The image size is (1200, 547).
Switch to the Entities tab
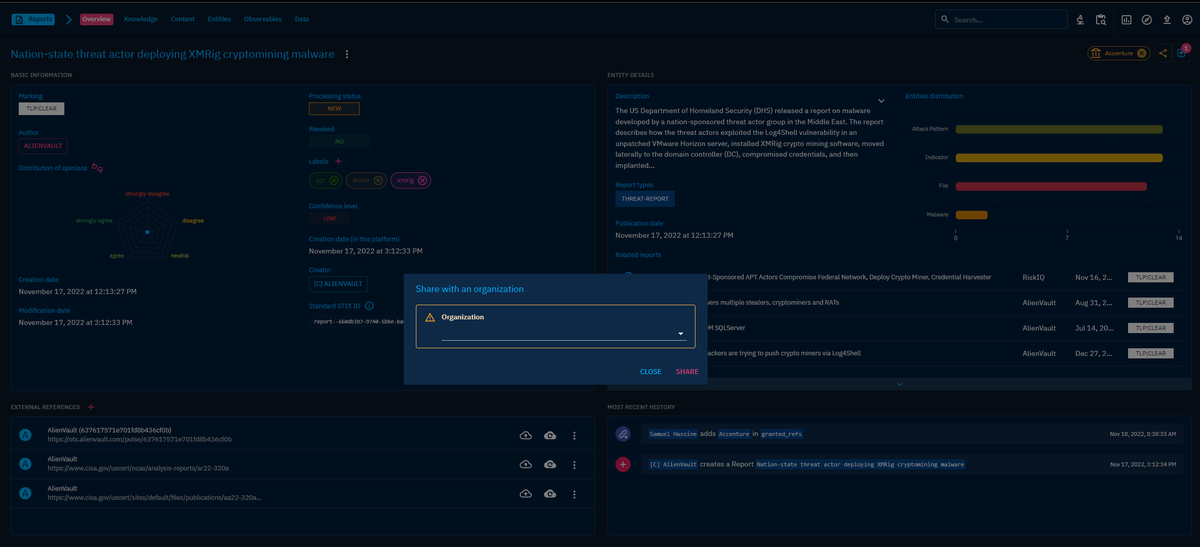(219, 19)
